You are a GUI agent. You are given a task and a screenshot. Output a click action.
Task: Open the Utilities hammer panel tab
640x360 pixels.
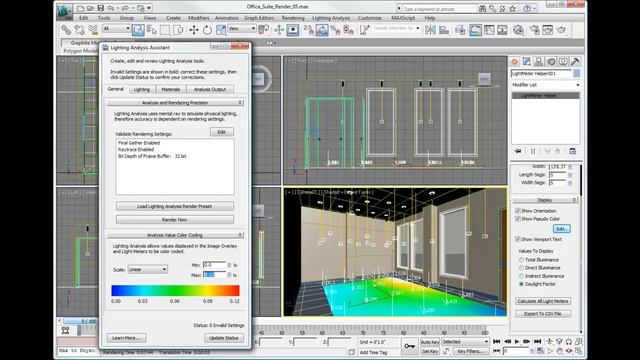(575, 62)
